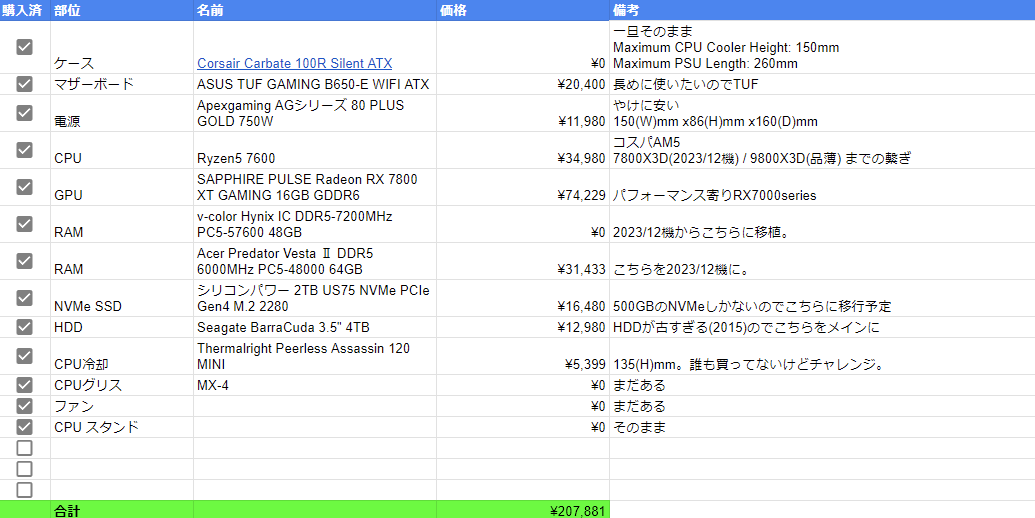Select the 合計 label cell
1035x518 pixels.
(122, 509)
